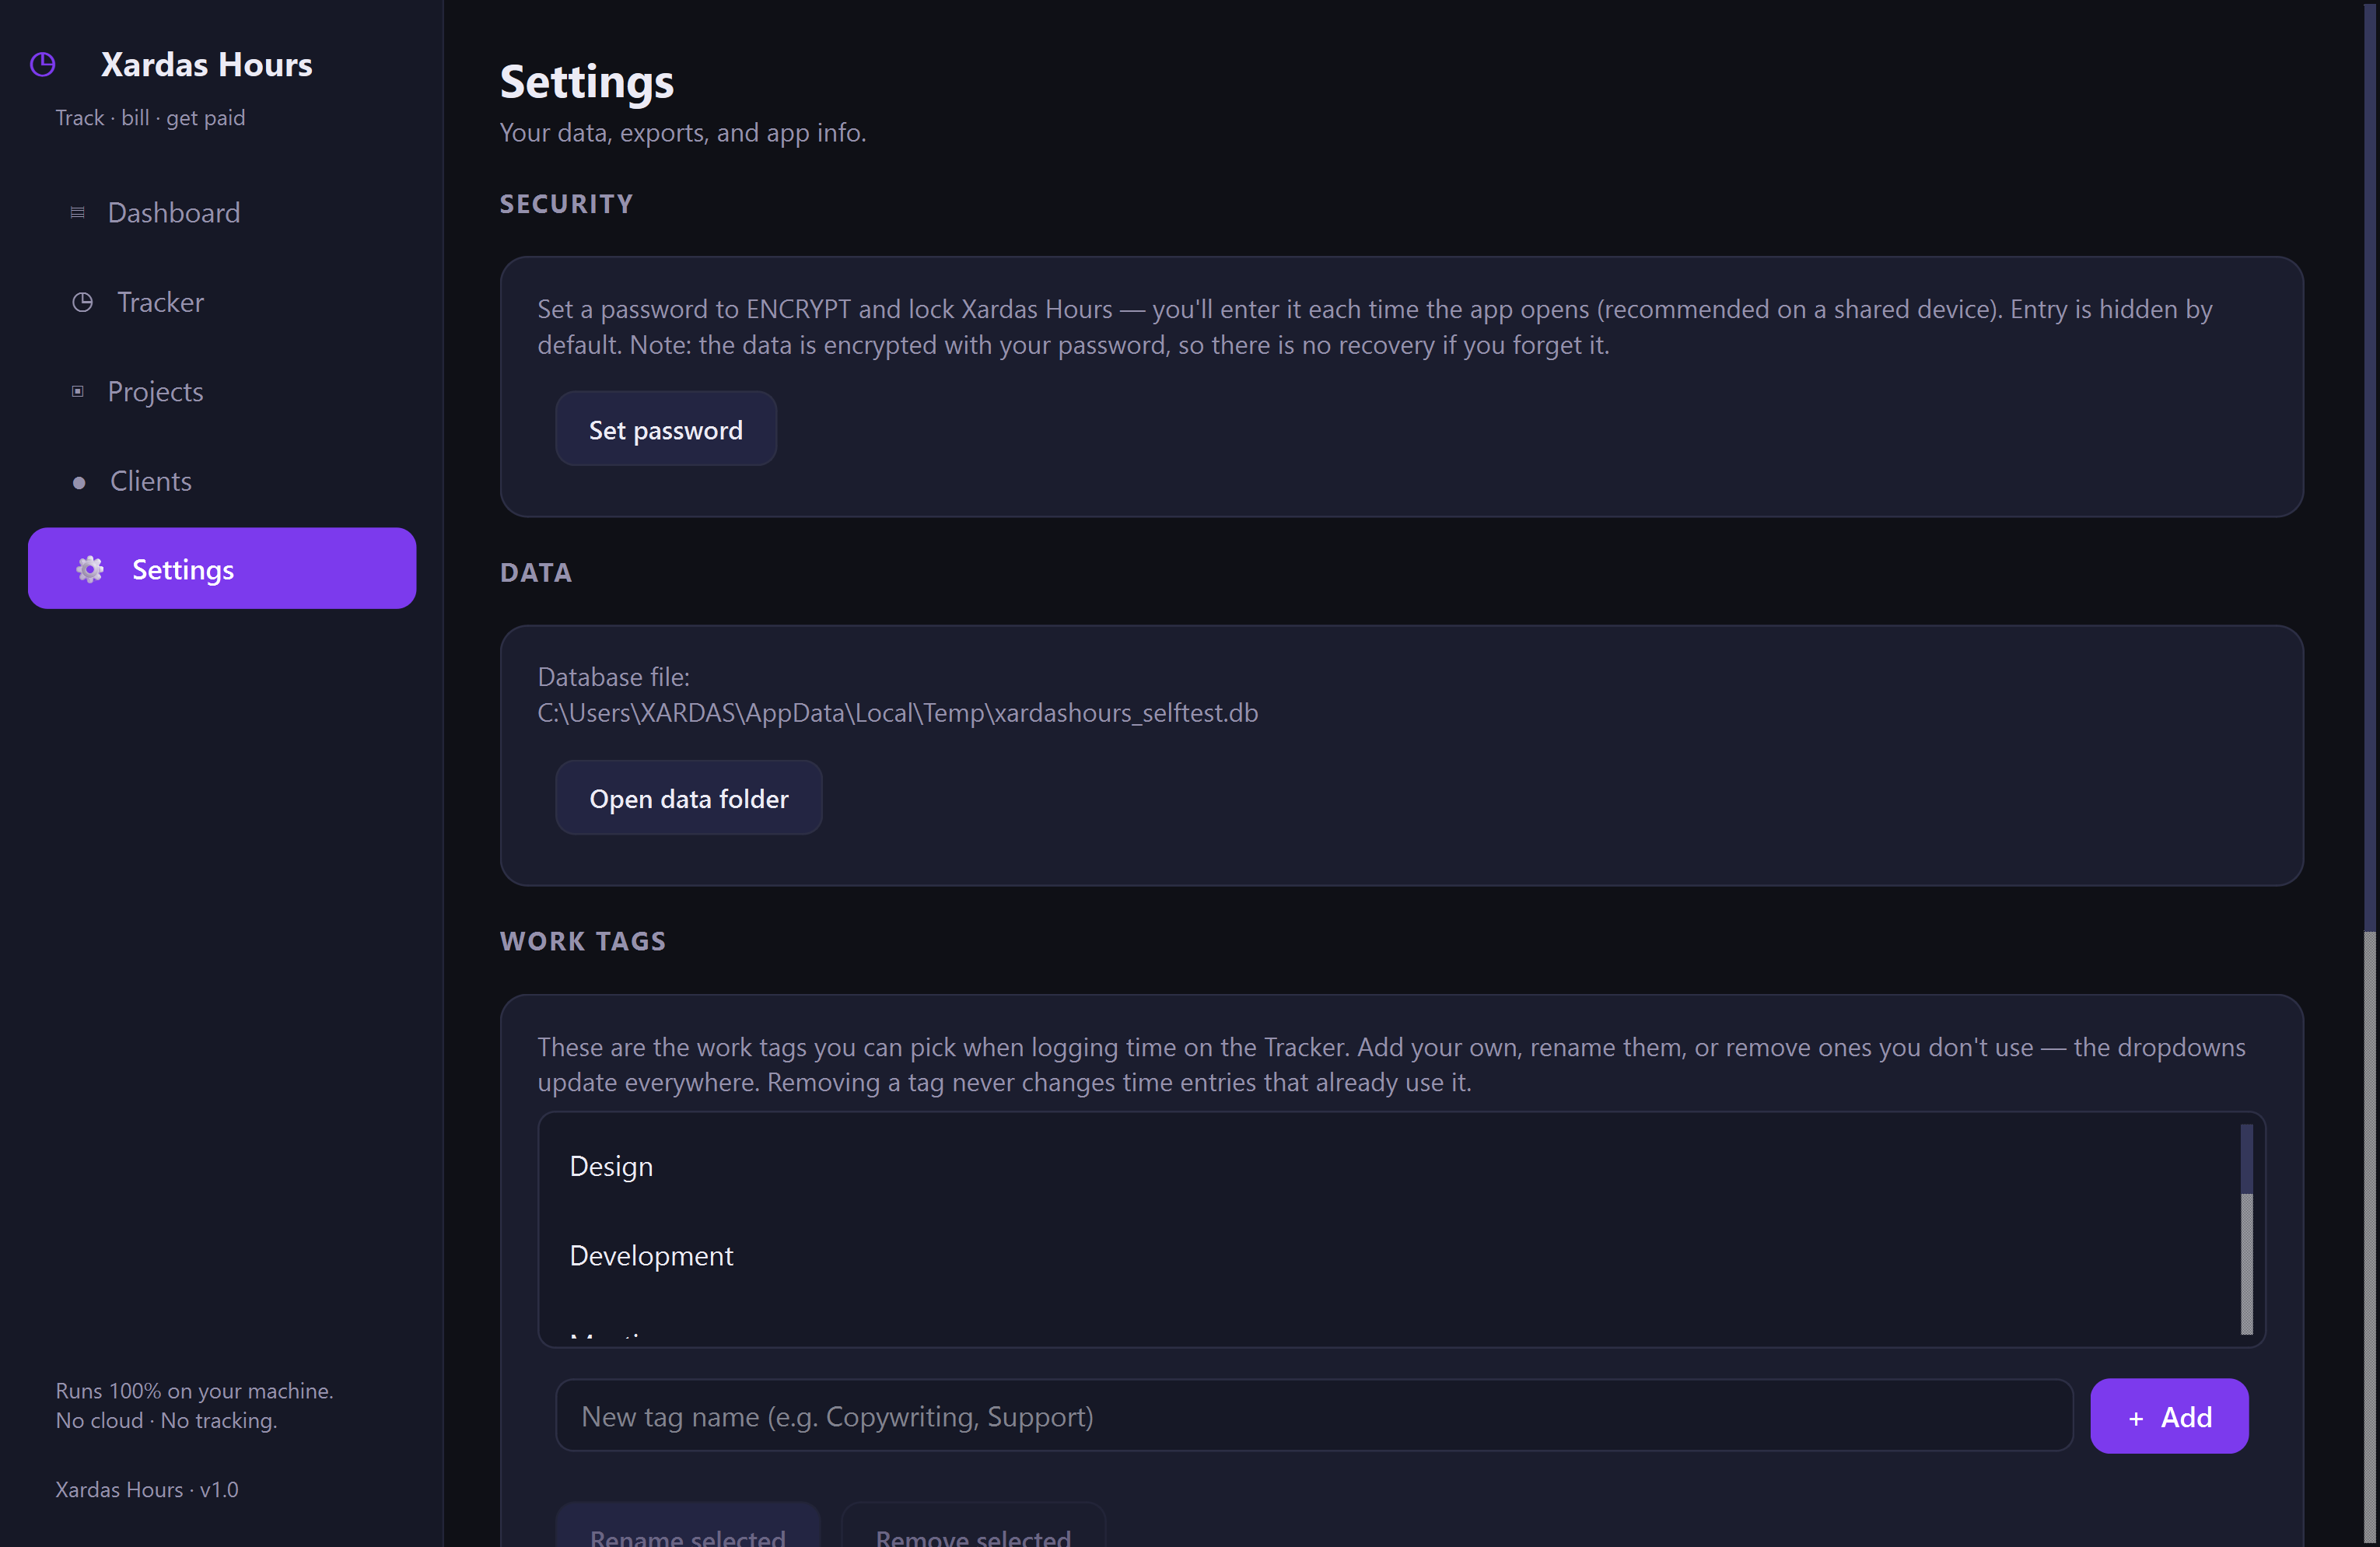The height and width of the screenshot is (1547, 2380).
Task: Click the Set password button
Action: [x=666, y=429]
